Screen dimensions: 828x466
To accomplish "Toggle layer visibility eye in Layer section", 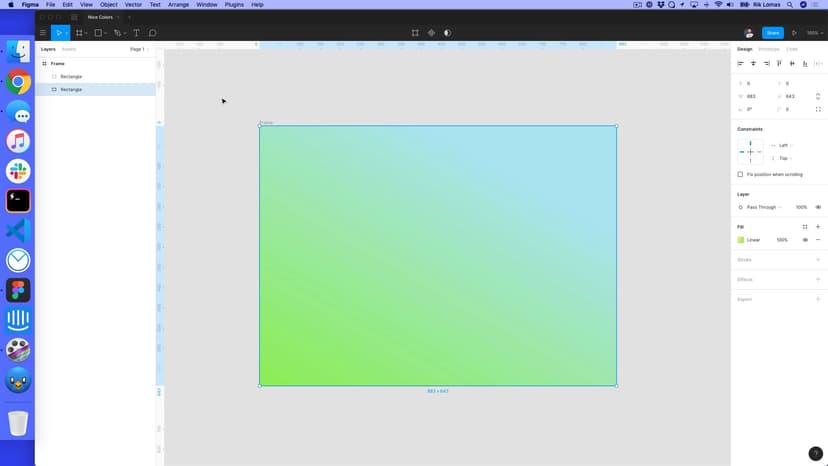I will 818,207.
